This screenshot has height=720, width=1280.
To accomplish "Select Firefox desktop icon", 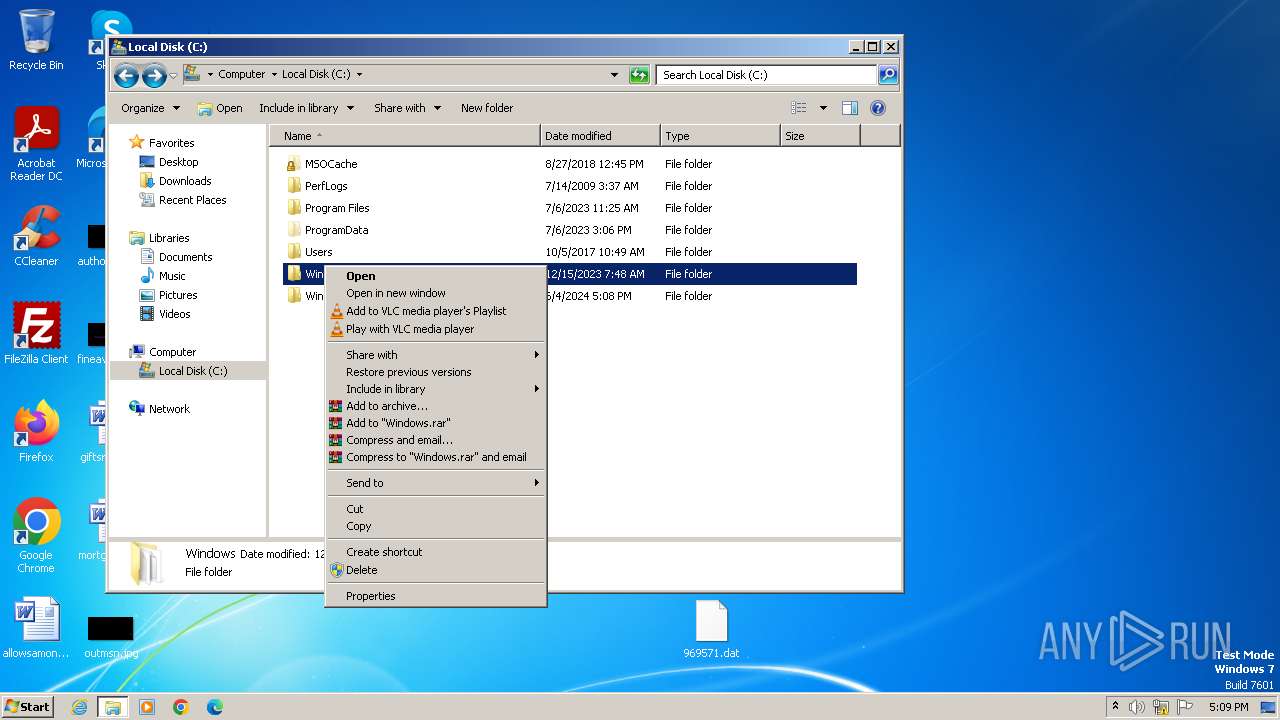I will 36,432.
